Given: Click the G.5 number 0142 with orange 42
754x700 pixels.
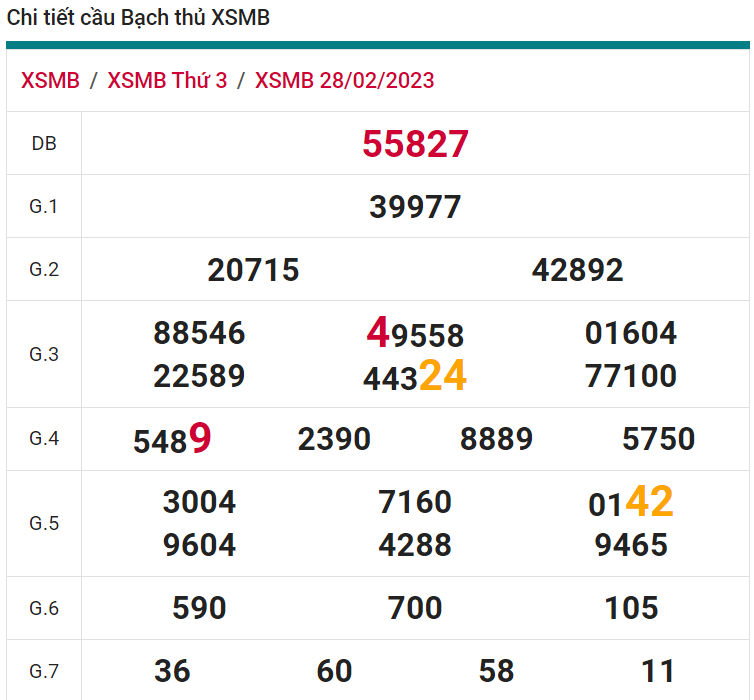Looking at the screenshot, I should [631, 503].
